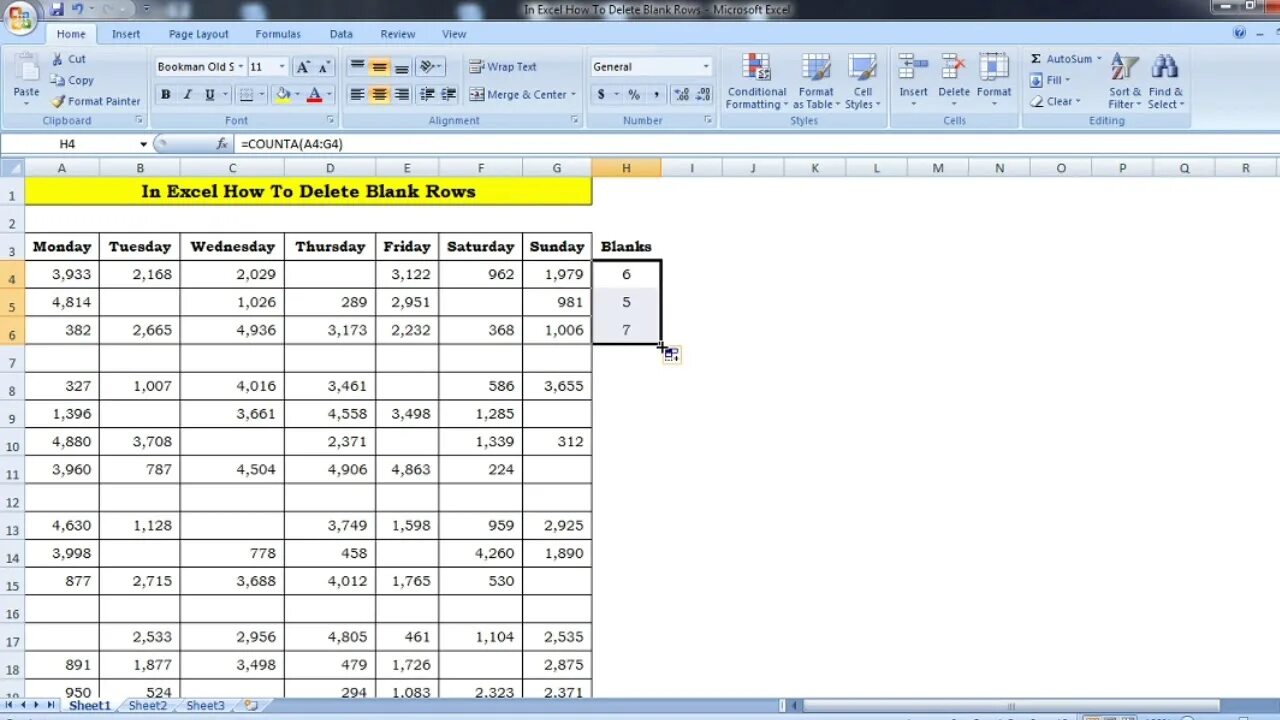This screenshot has height=720, width=1280.
Task: Toggle Align Text Right
Action: click(401, 95)
